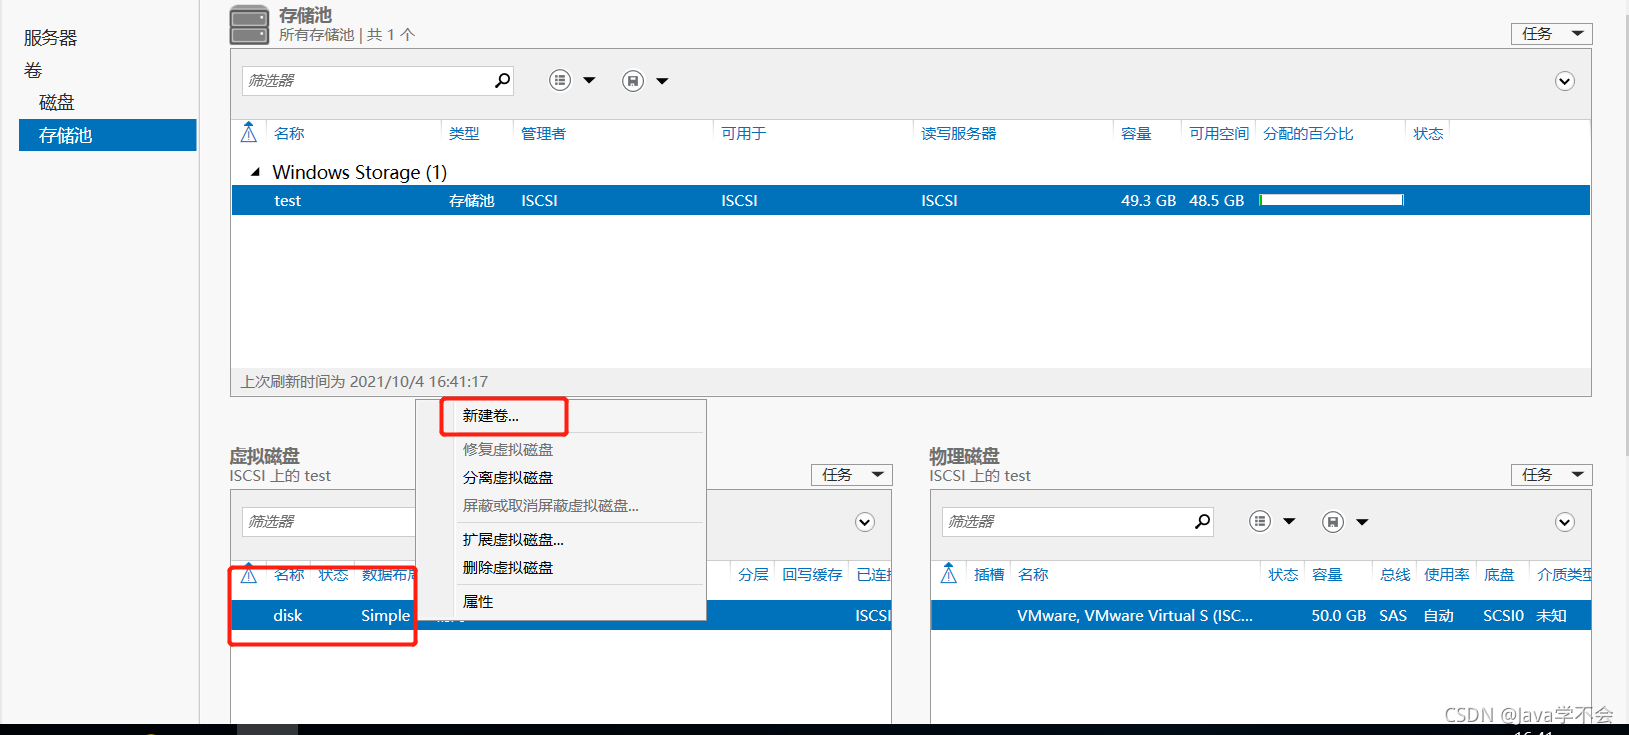Click test pool allocation percentage bar

pyautogui.click(x=1331, y=200)
